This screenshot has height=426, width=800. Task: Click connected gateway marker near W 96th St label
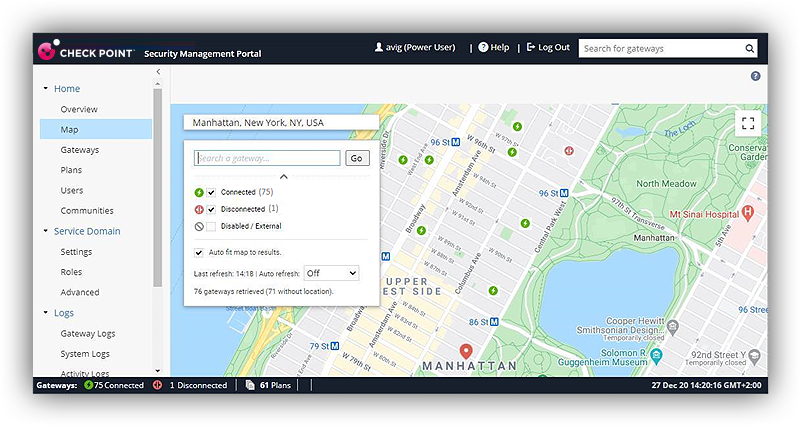point(512,152)
